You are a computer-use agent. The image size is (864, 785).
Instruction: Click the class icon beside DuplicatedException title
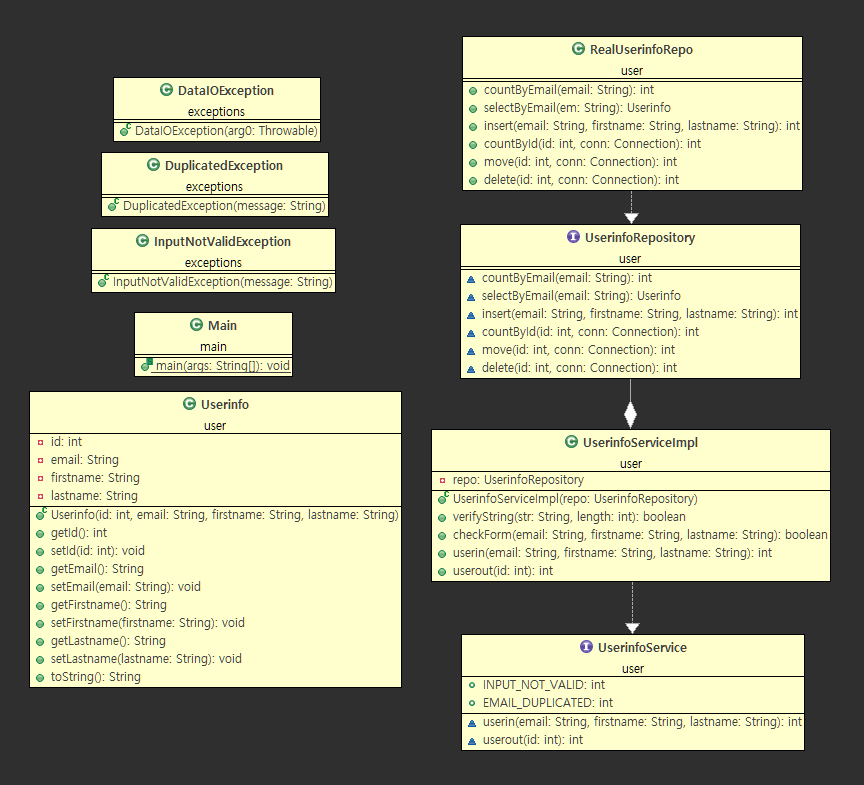(x=154, y=165)
